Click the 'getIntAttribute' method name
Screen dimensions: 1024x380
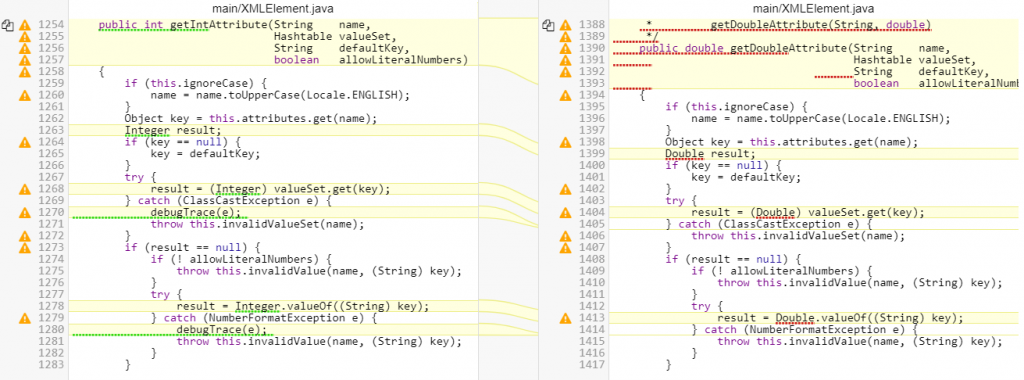tap(219, 25)
